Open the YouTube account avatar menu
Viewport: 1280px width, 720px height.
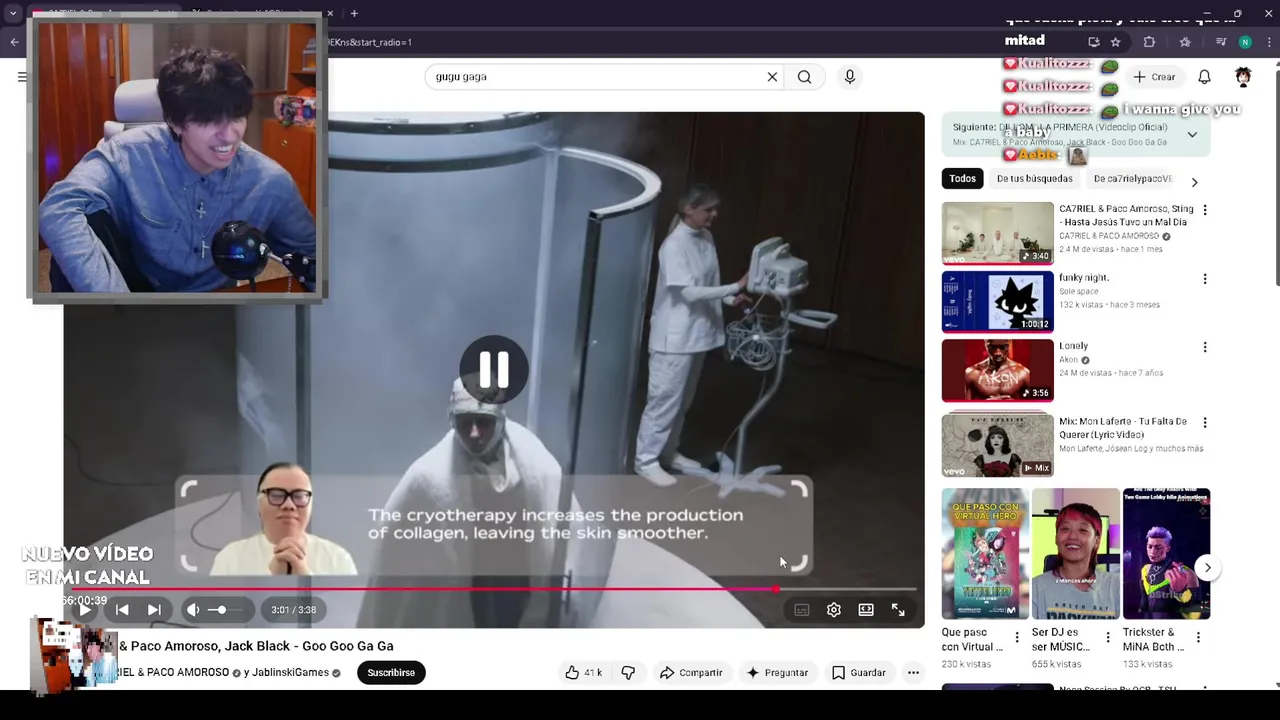[1243, 77]
